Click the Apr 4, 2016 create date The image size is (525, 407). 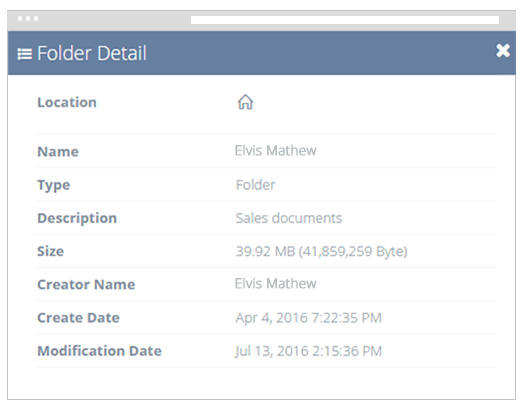308,318
